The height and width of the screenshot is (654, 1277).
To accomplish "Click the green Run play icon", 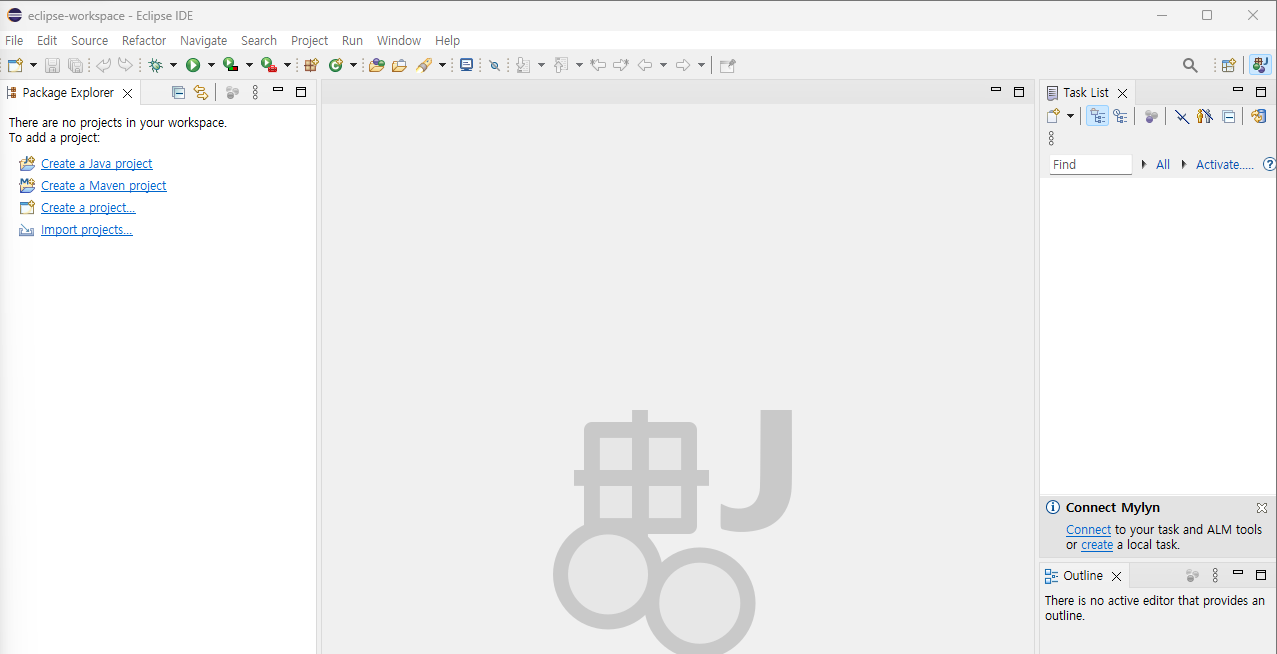I will tap(193, 65).
